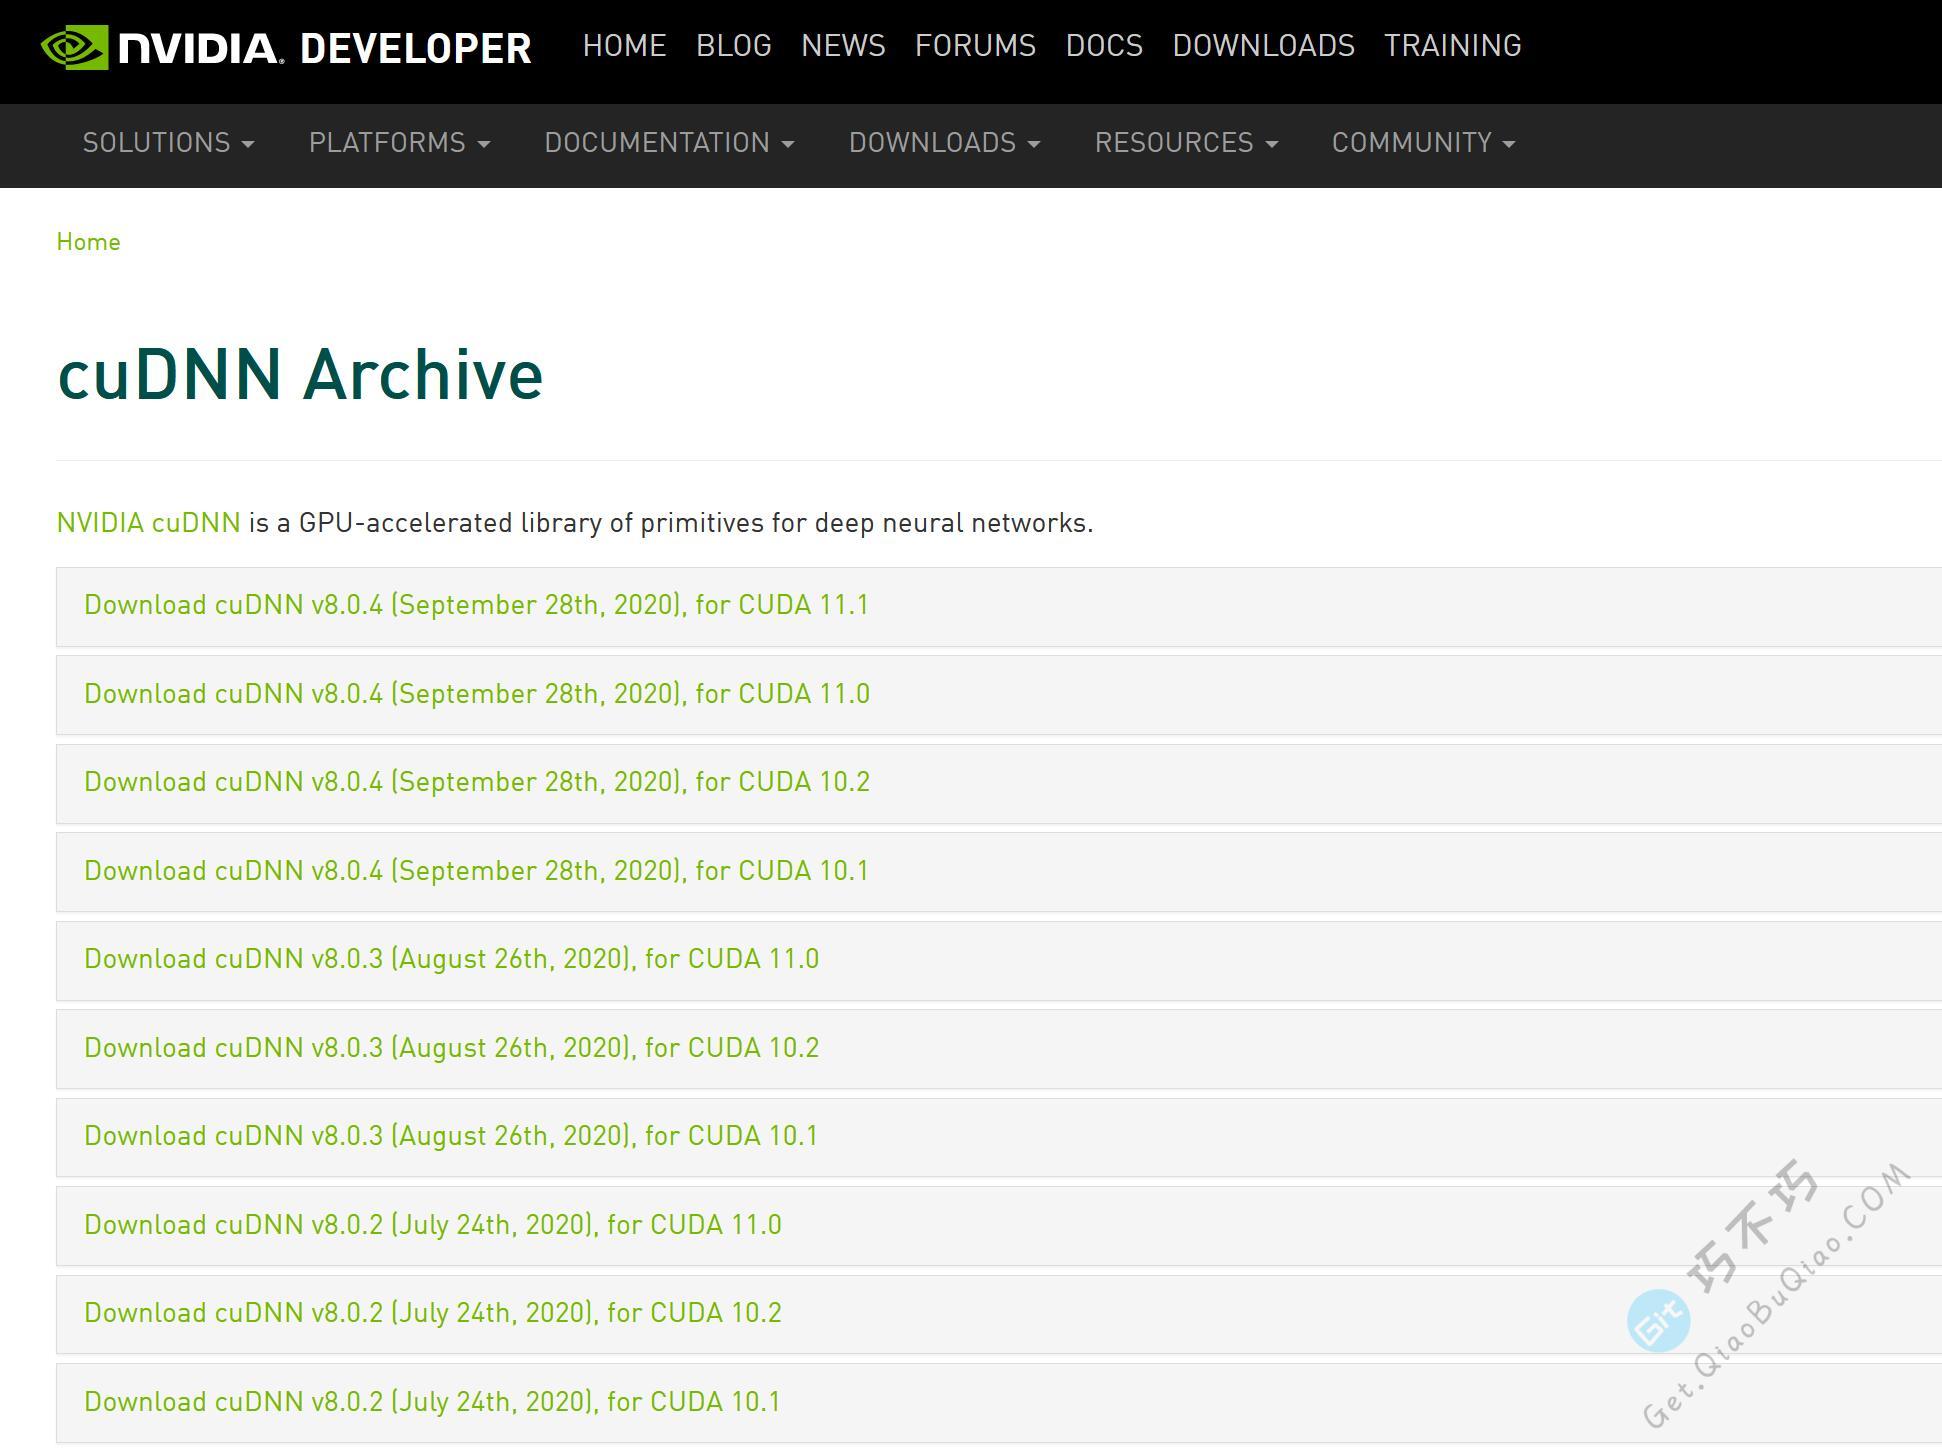Screen dimensions: 1942x1451
Task: Expand the secondary DOWNLOADS dropdown
Action: coord(944,143)
